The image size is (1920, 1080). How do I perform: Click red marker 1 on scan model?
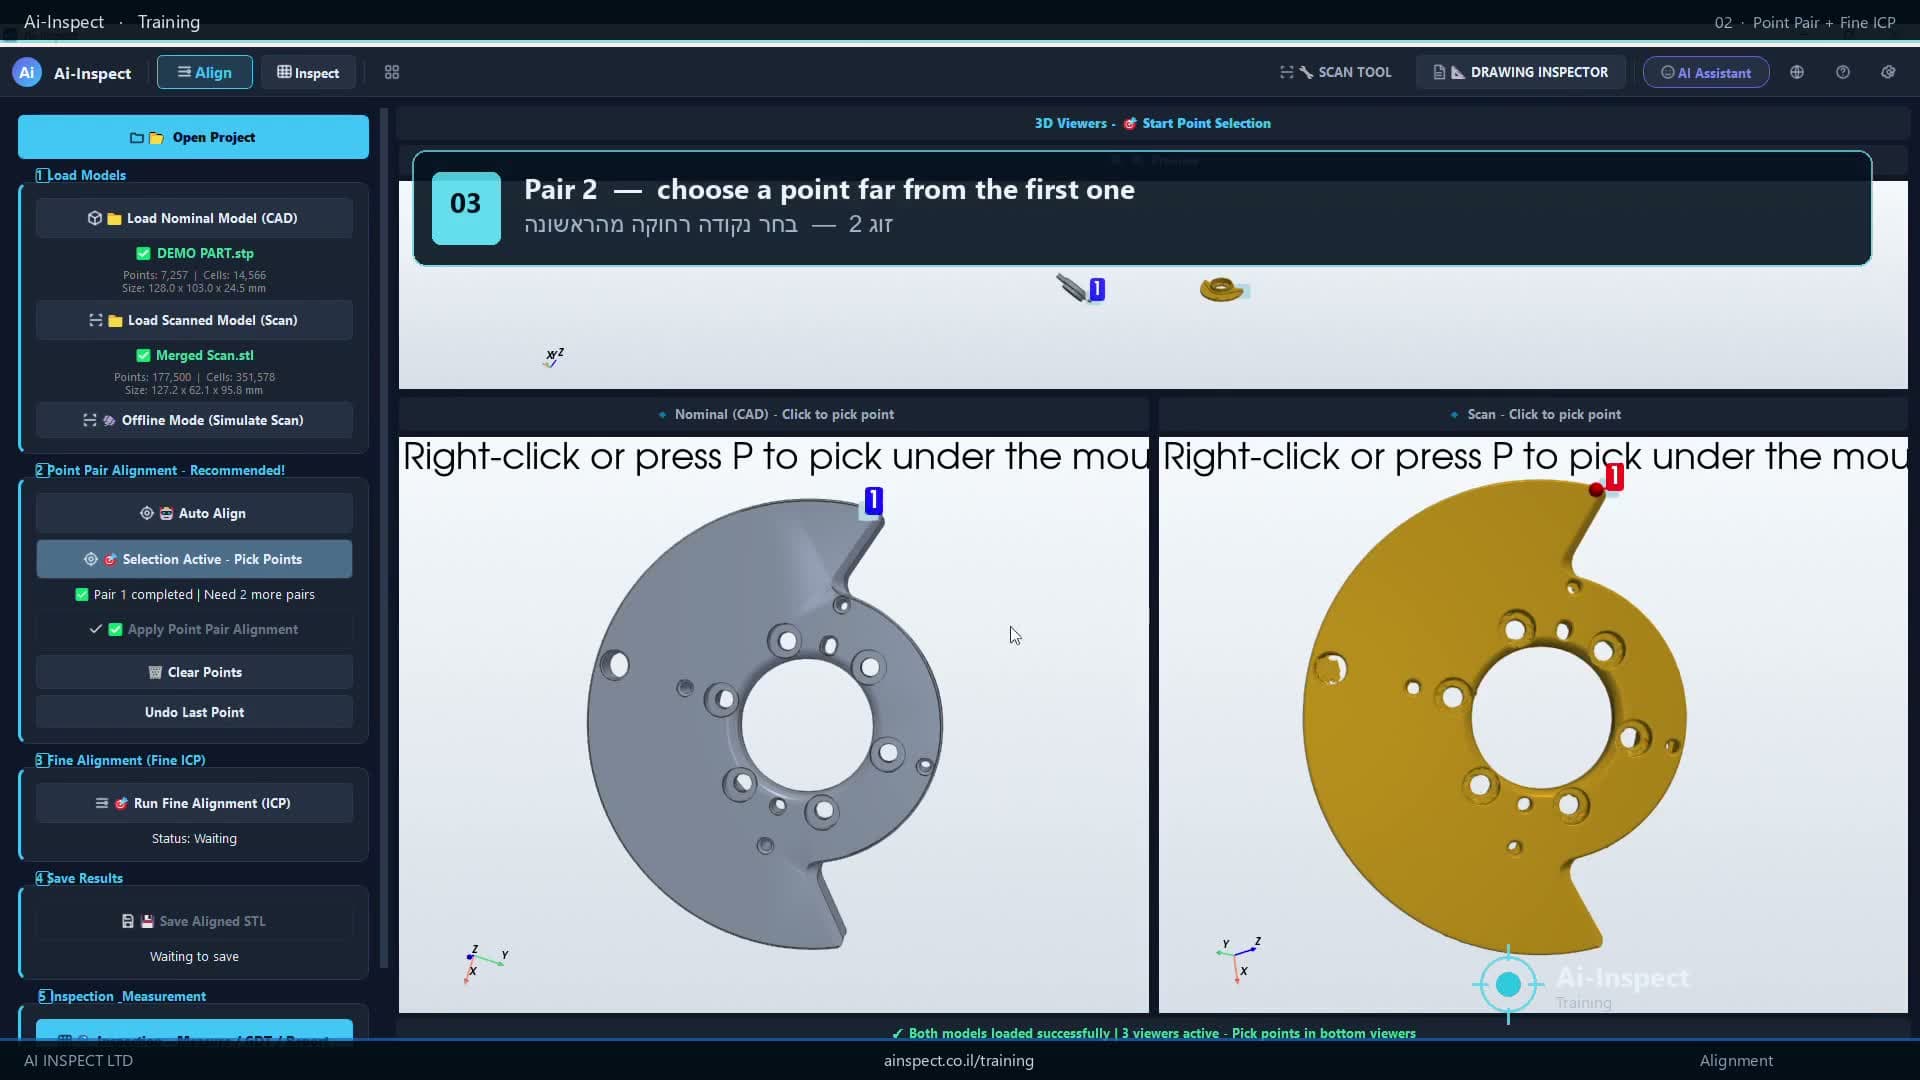coord(1613,478)
